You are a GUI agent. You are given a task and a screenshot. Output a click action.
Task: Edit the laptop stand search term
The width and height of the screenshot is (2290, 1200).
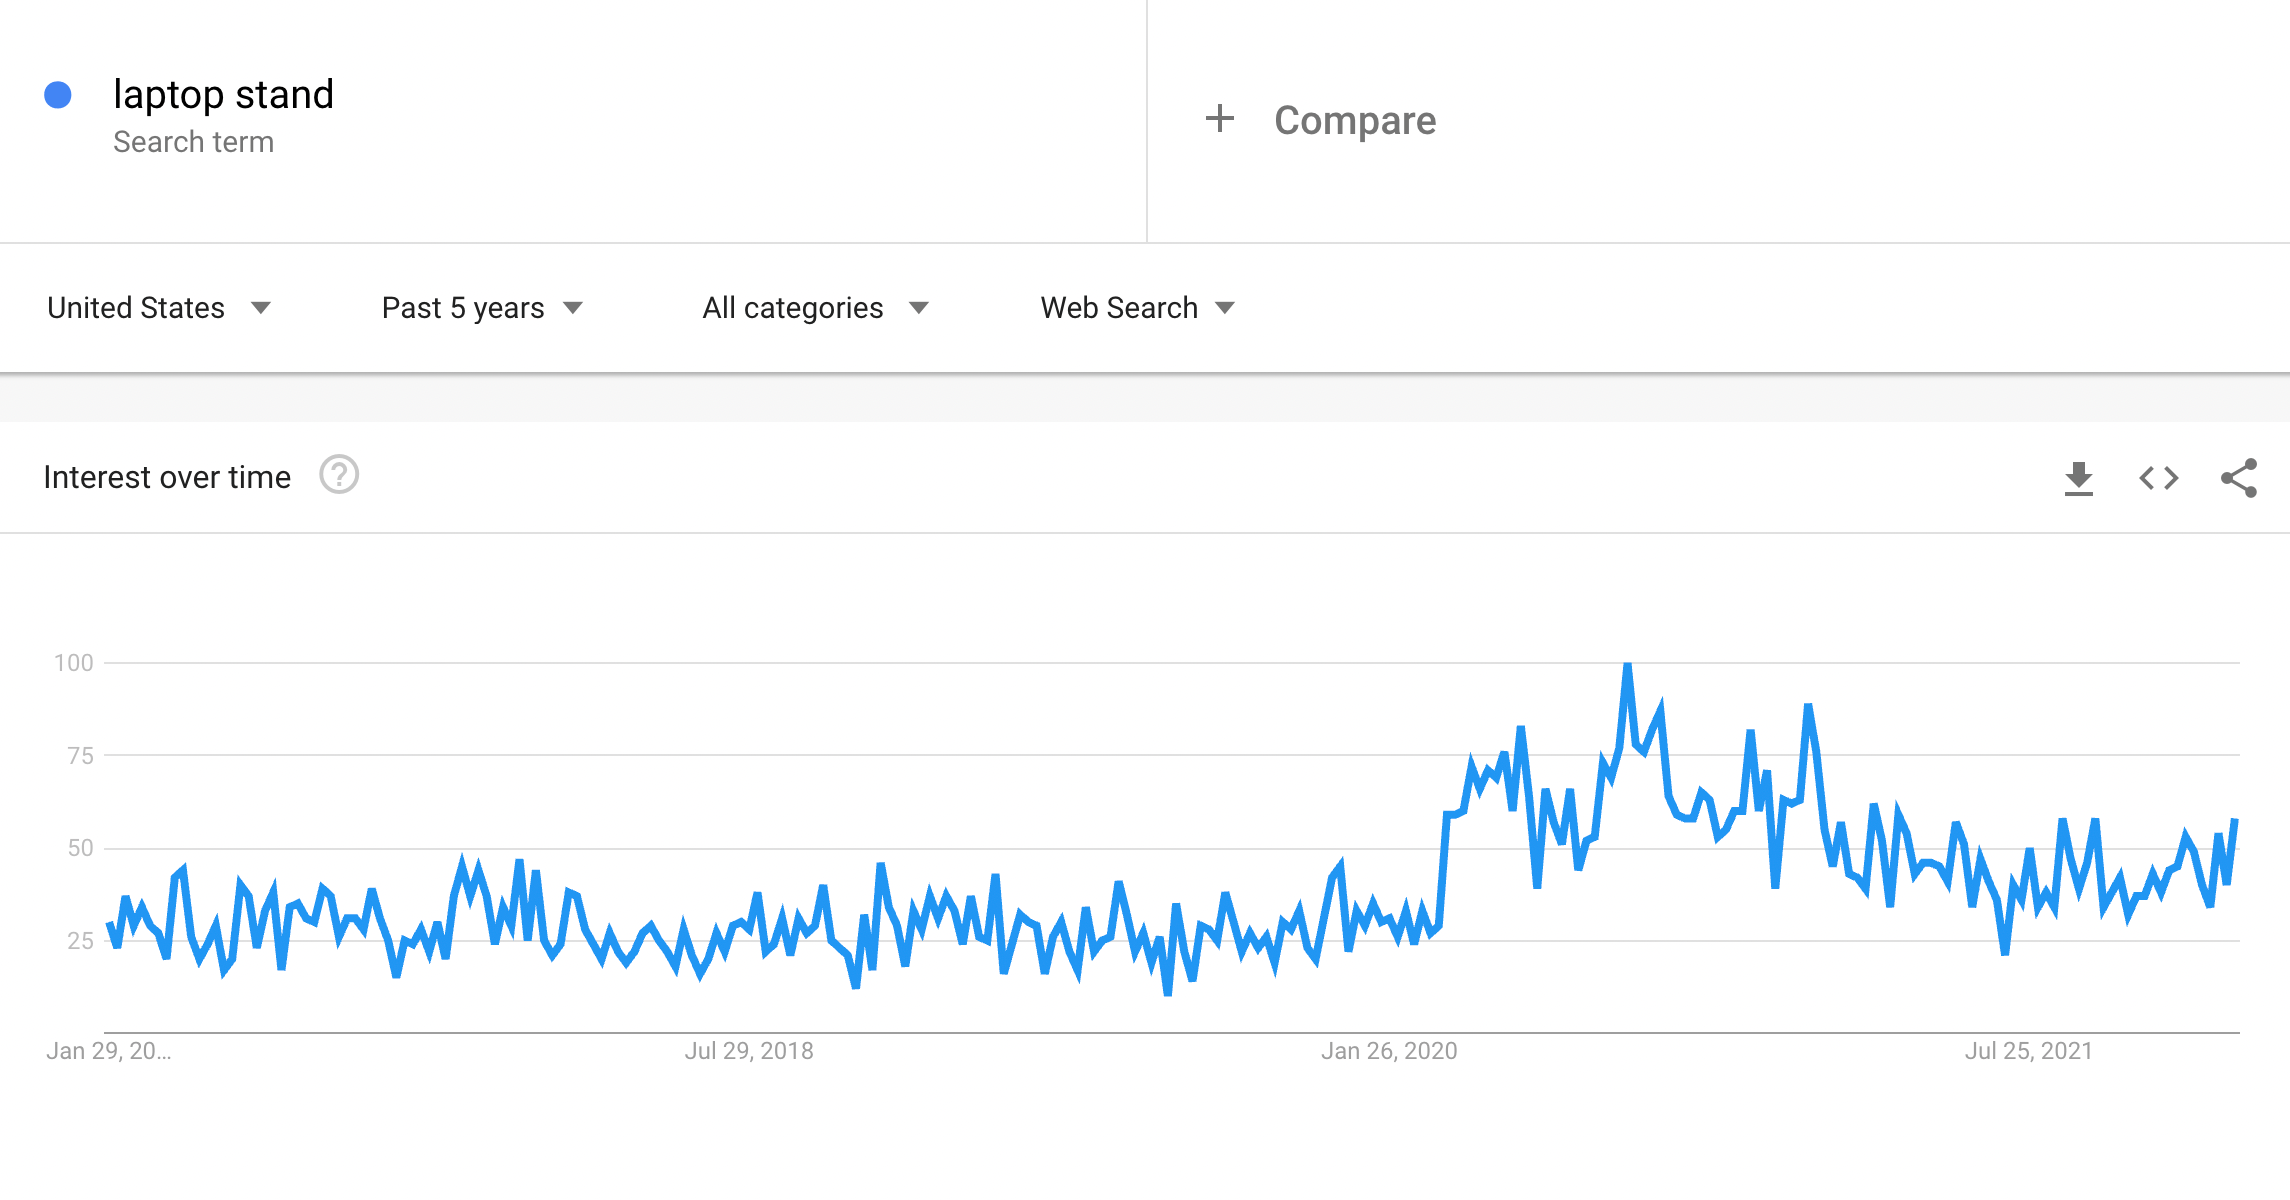pos(223,95)
